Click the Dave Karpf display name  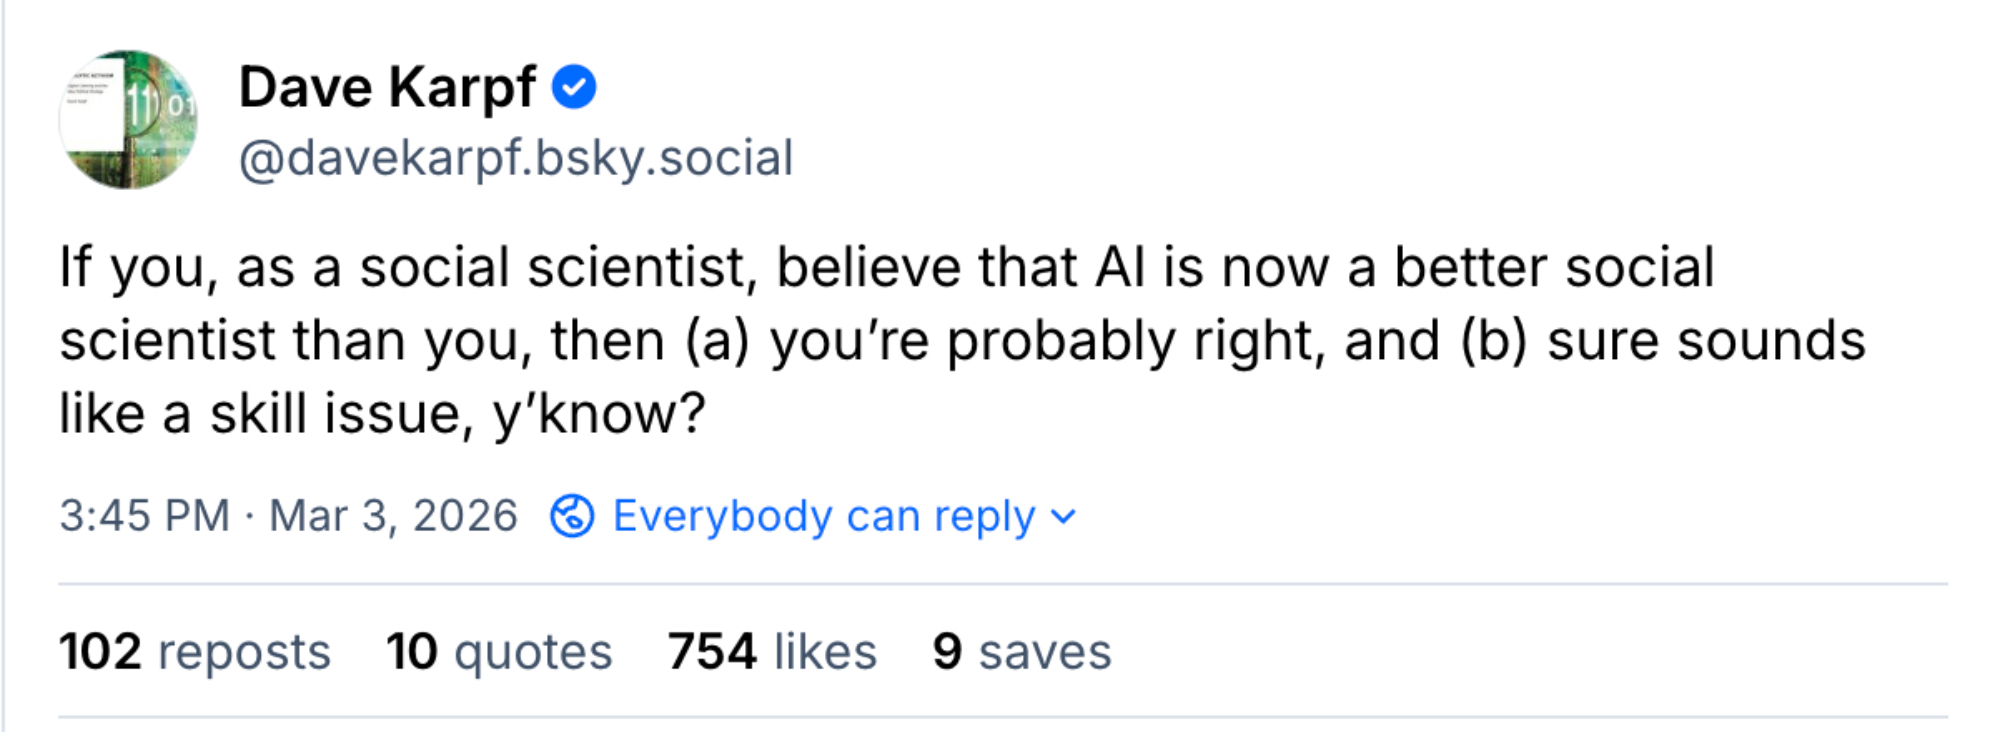[x=388, y=87]
